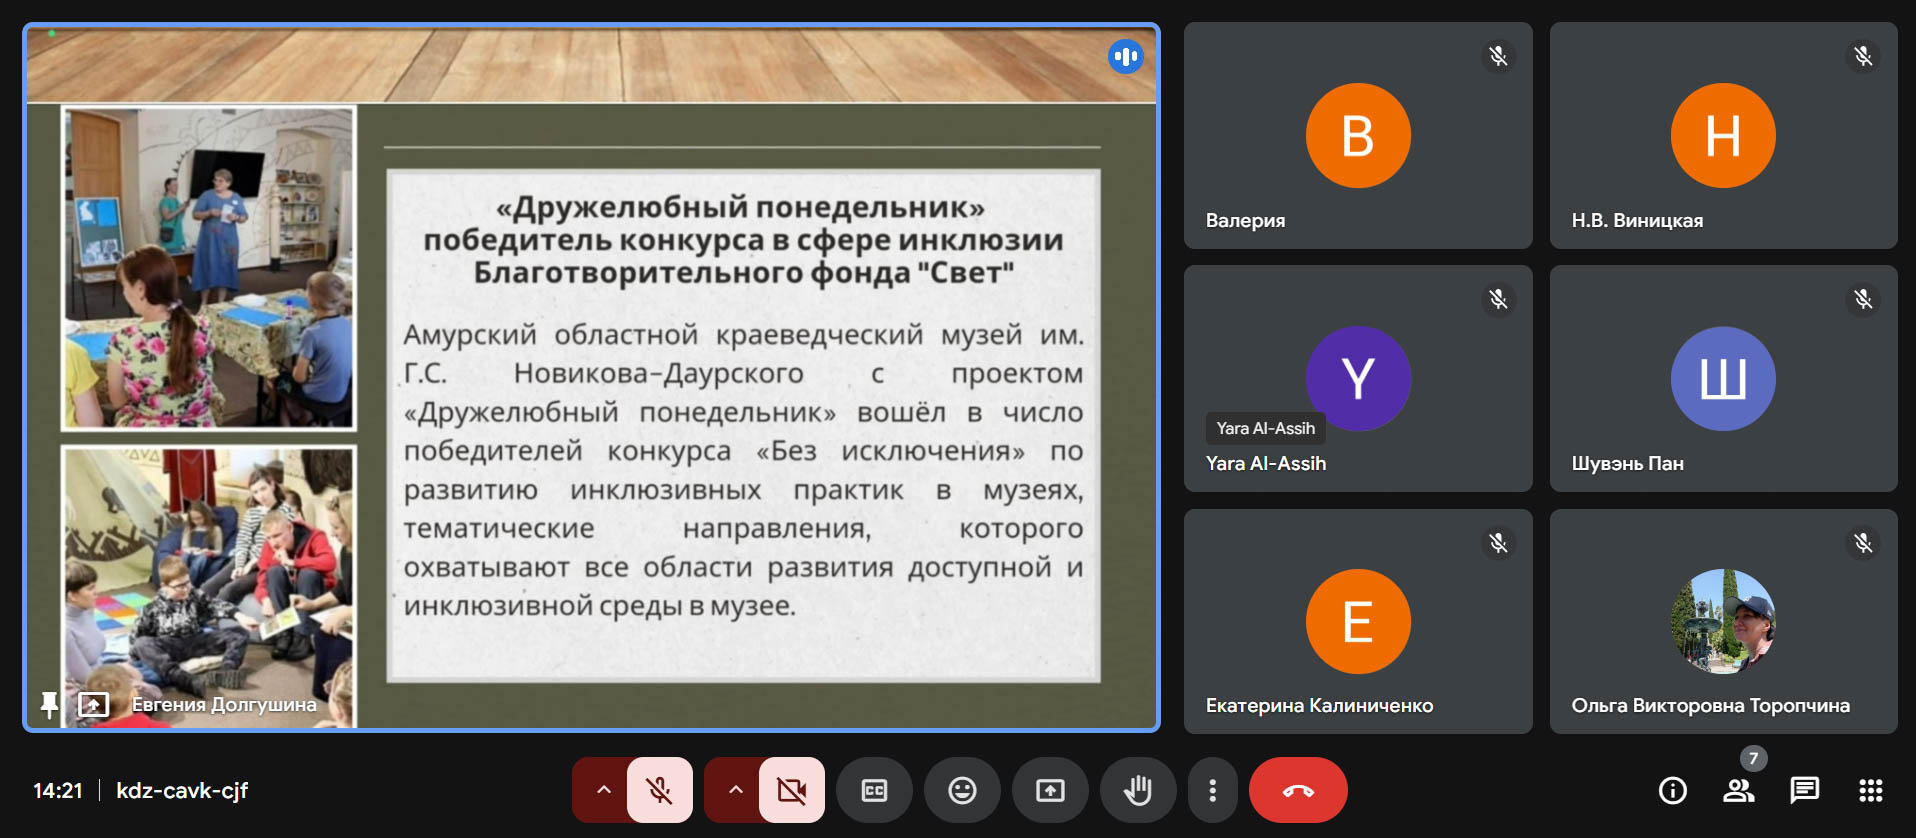The height and width of the screenshot is (838, 1916).
Task: Open the chat panel
Action: coord(1805,790)
